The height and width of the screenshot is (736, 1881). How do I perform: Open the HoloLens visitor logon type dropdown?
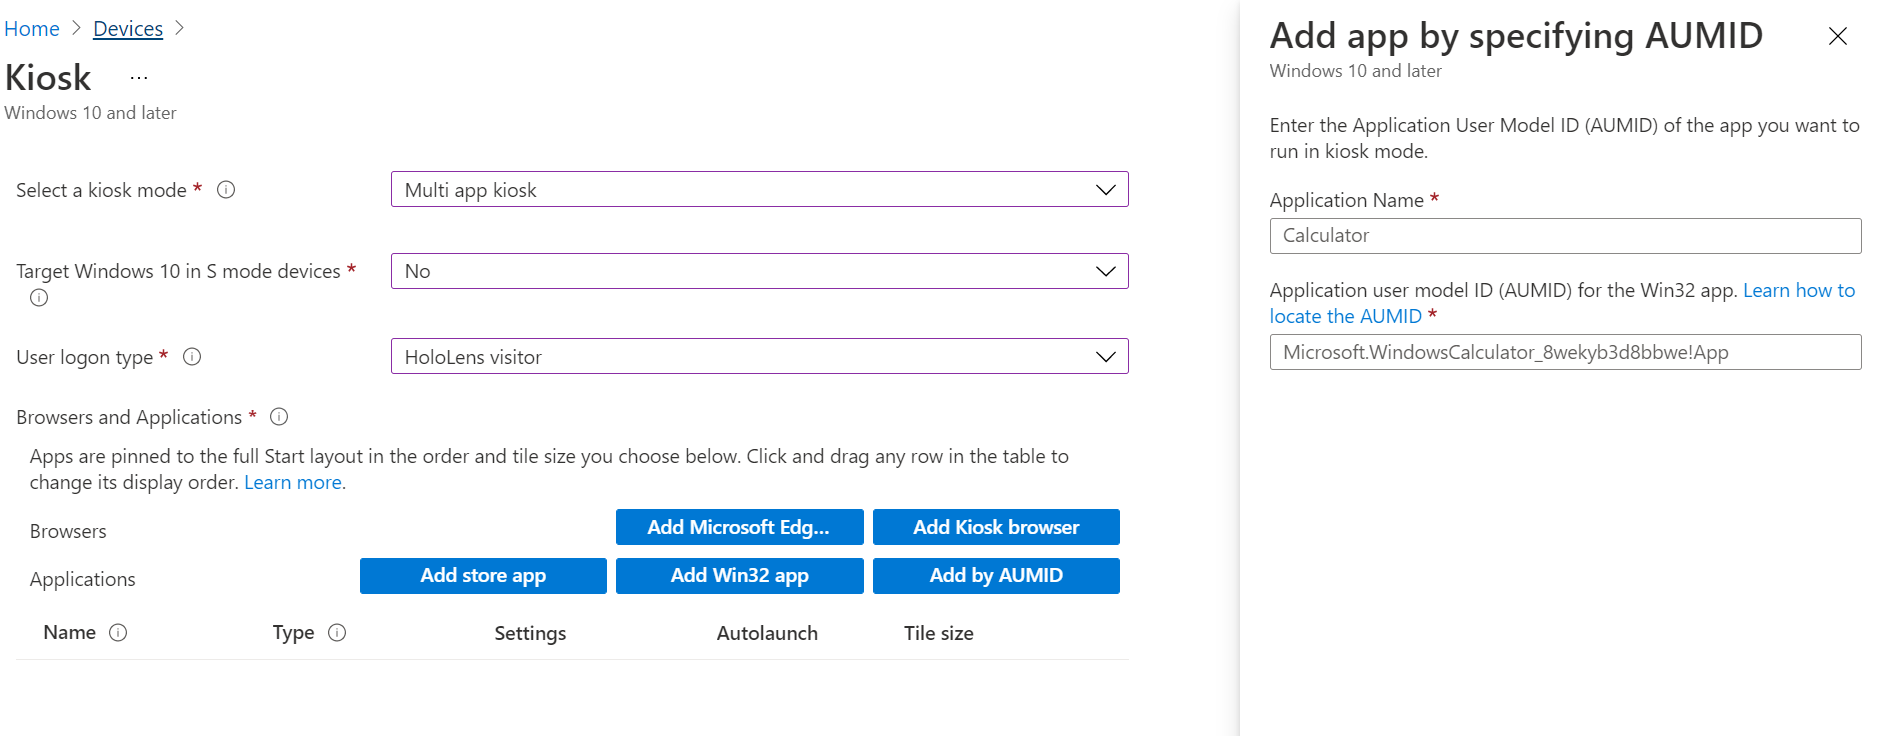[x=759, y=357]
